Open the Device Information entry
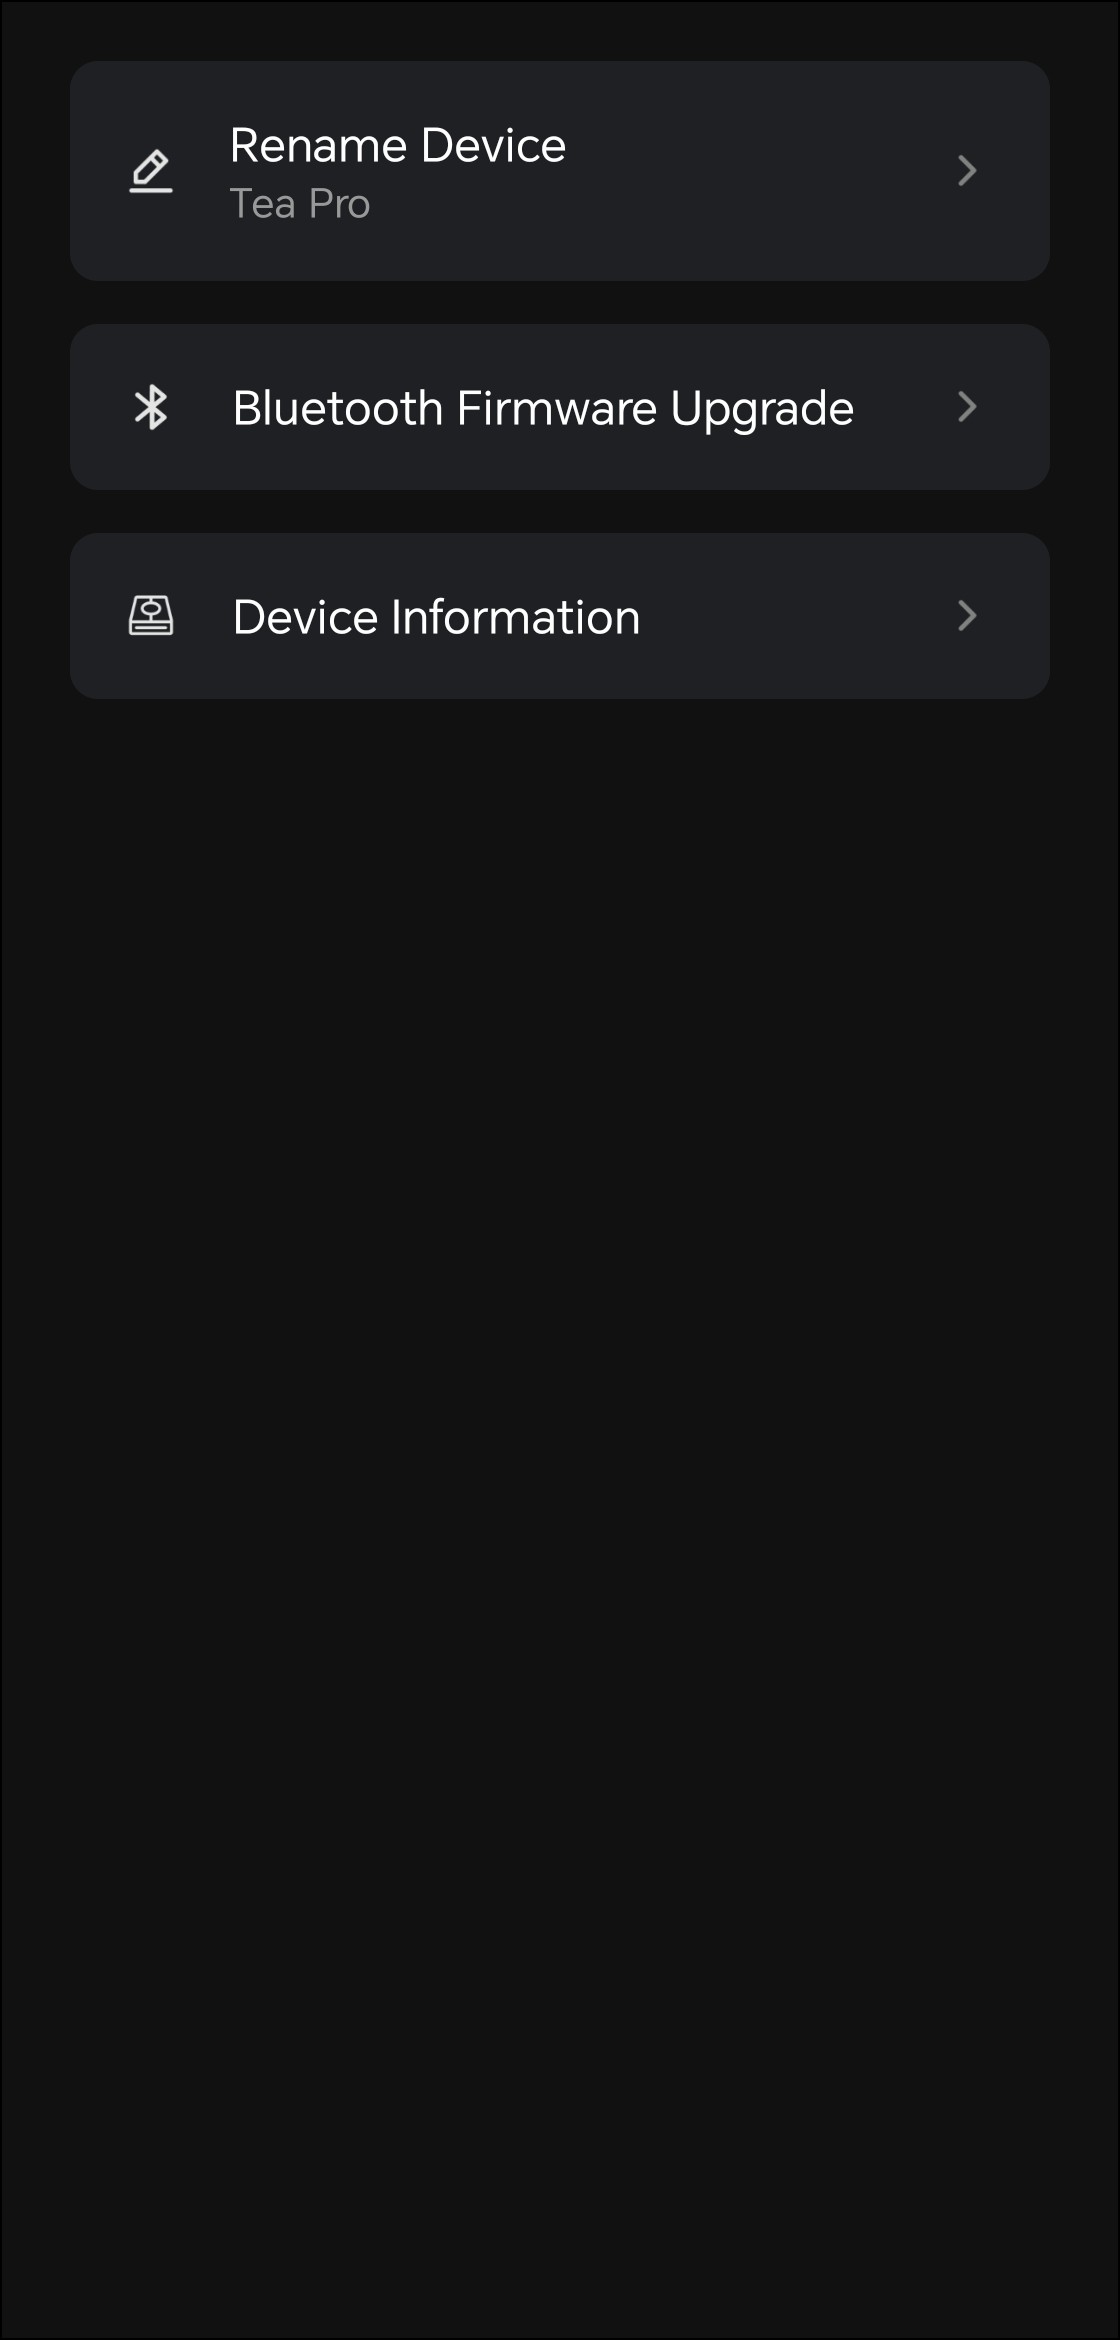The image size is (1120, 2340). coord(560,616)
